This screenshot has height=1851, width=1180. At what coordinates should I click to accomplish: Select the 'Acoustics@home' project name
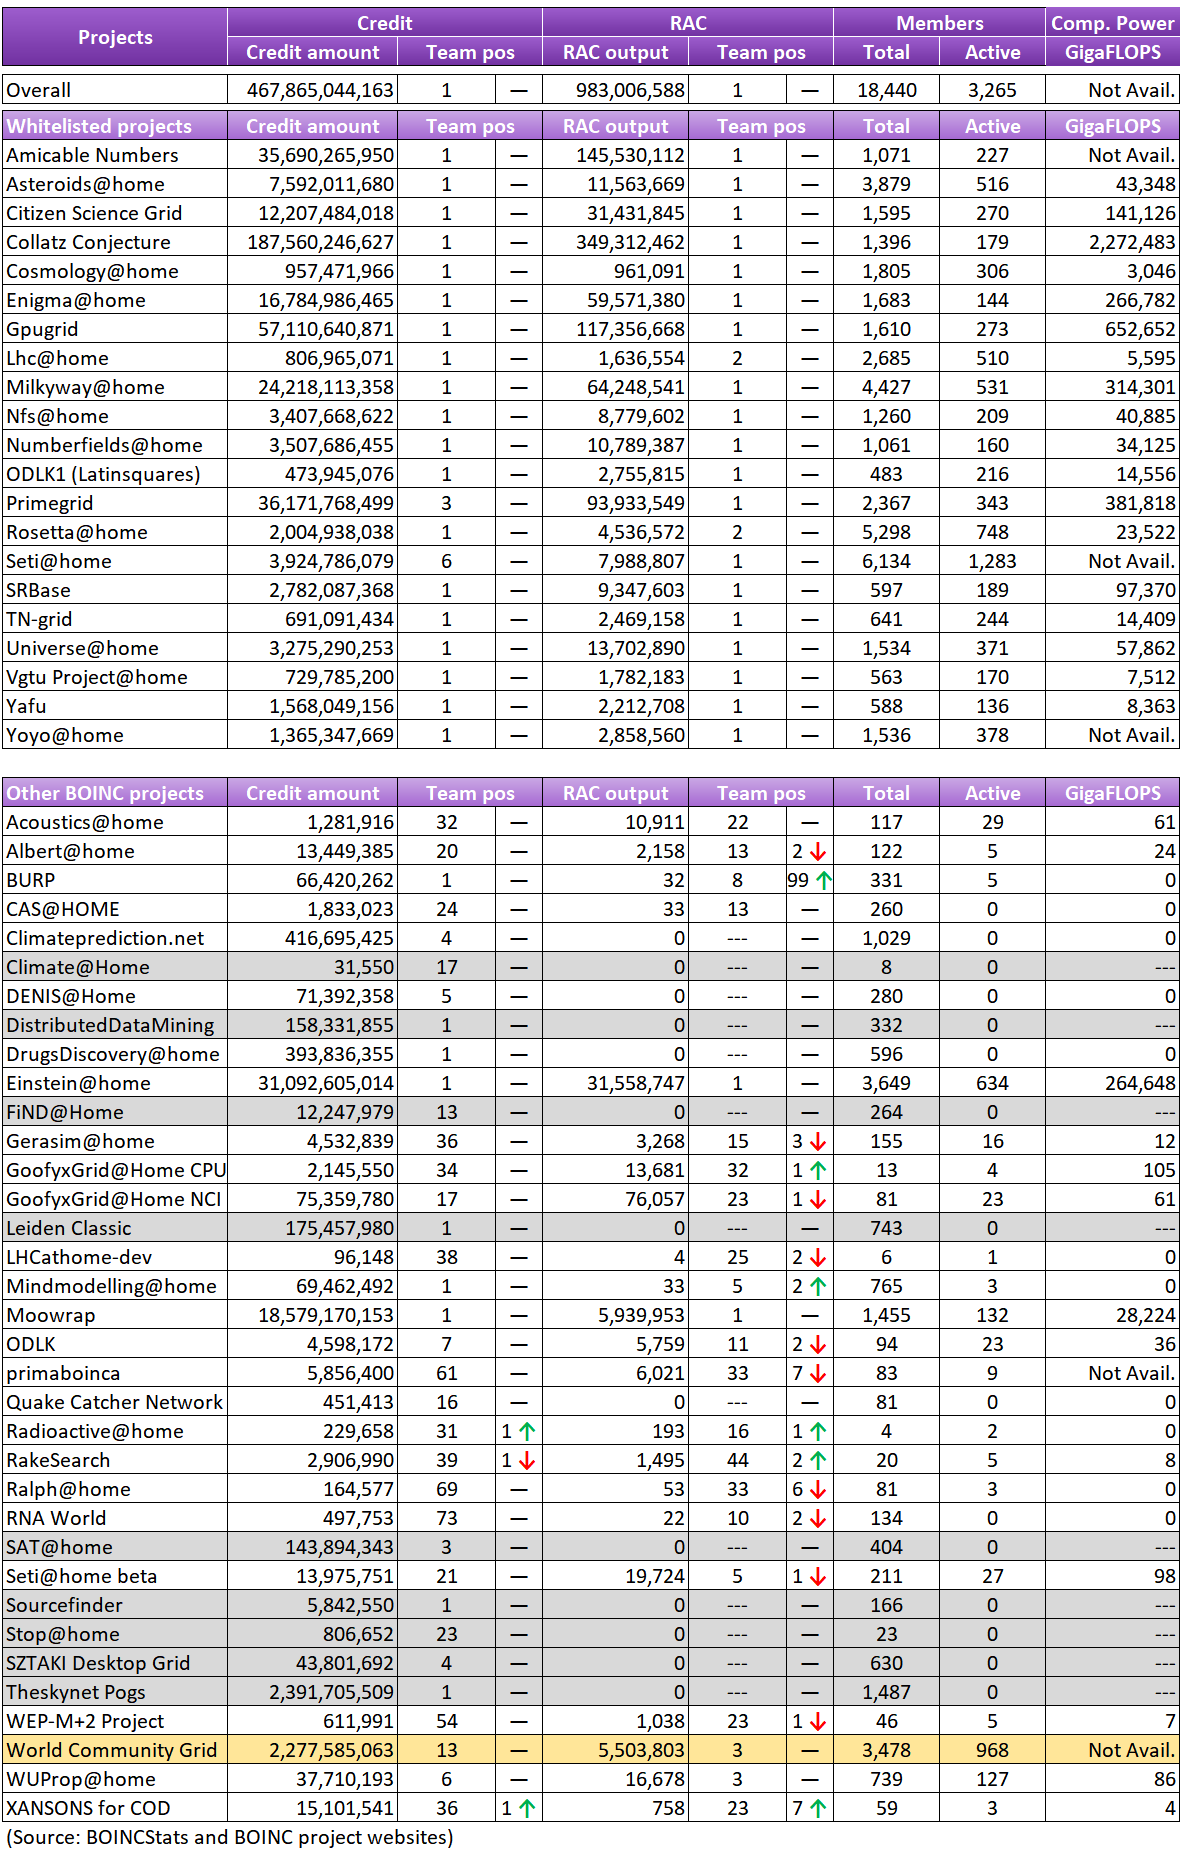[x=85, y=822]
